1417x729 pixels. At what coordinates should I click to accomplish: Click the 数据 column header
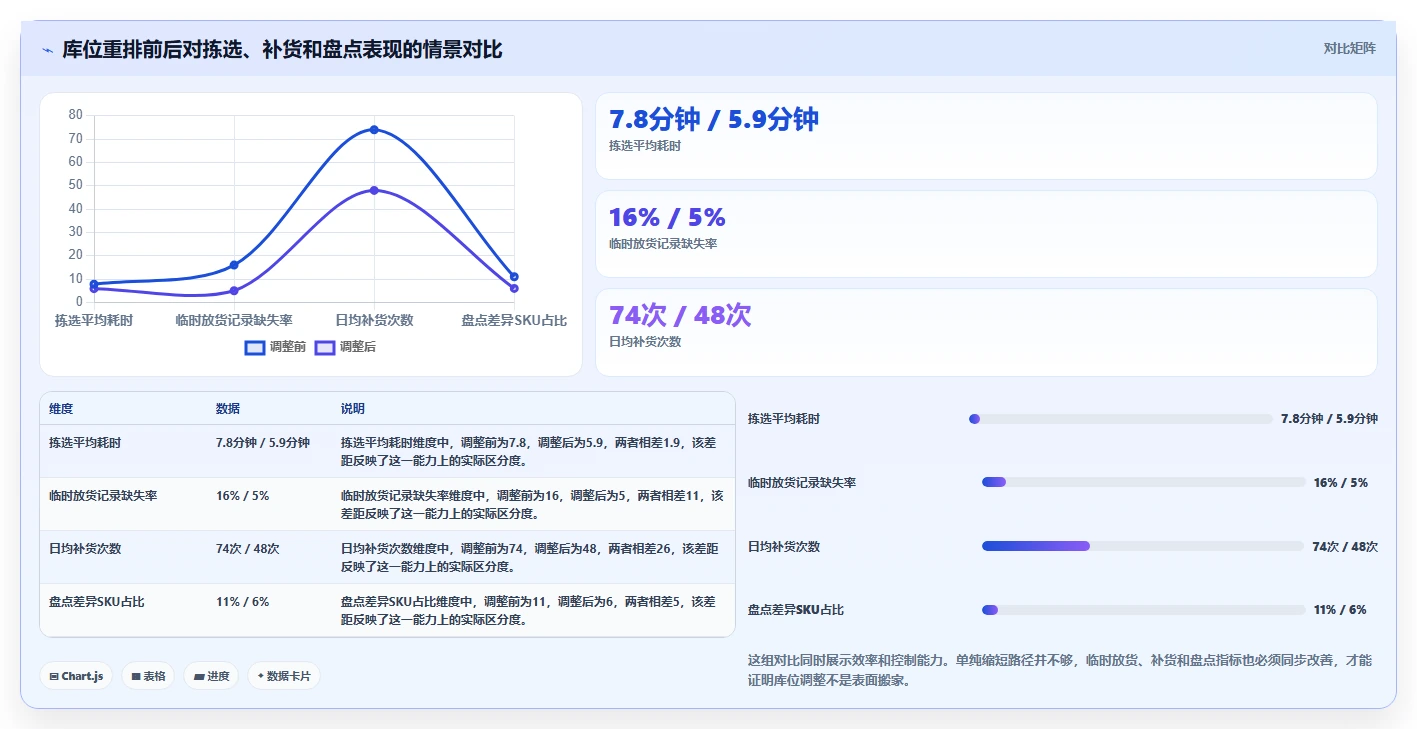pos(228,409)
